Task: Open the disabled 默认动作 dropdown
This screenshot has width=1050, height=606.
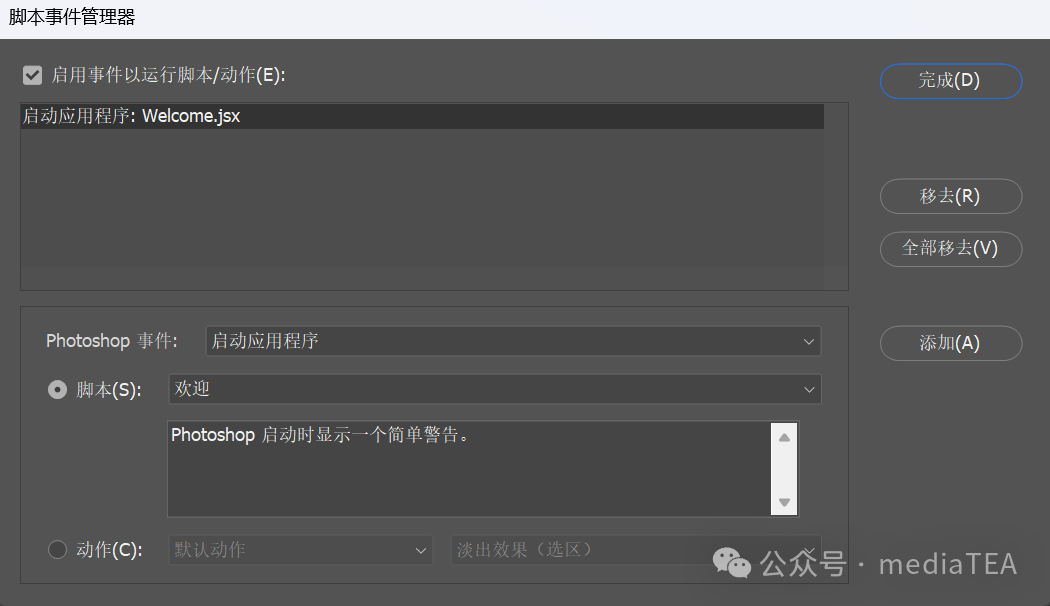Action: click(x=301, y=550)
